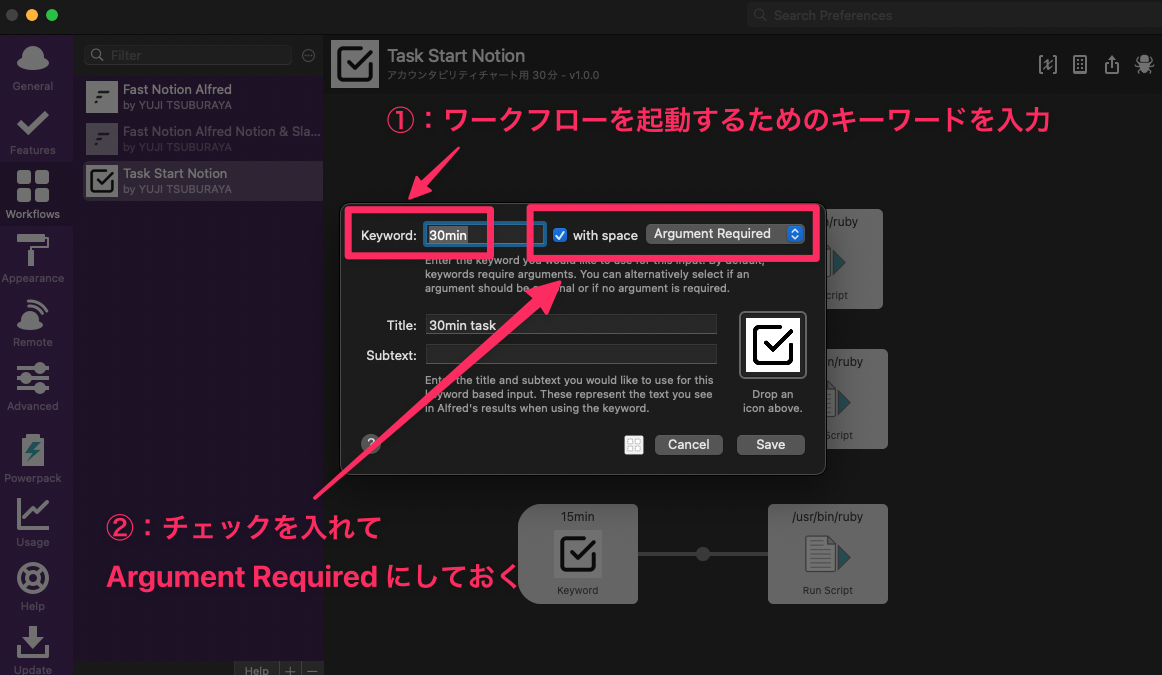
Task: Click the connection dot between 15min and Run Script
Action: [x=703, y=553]
